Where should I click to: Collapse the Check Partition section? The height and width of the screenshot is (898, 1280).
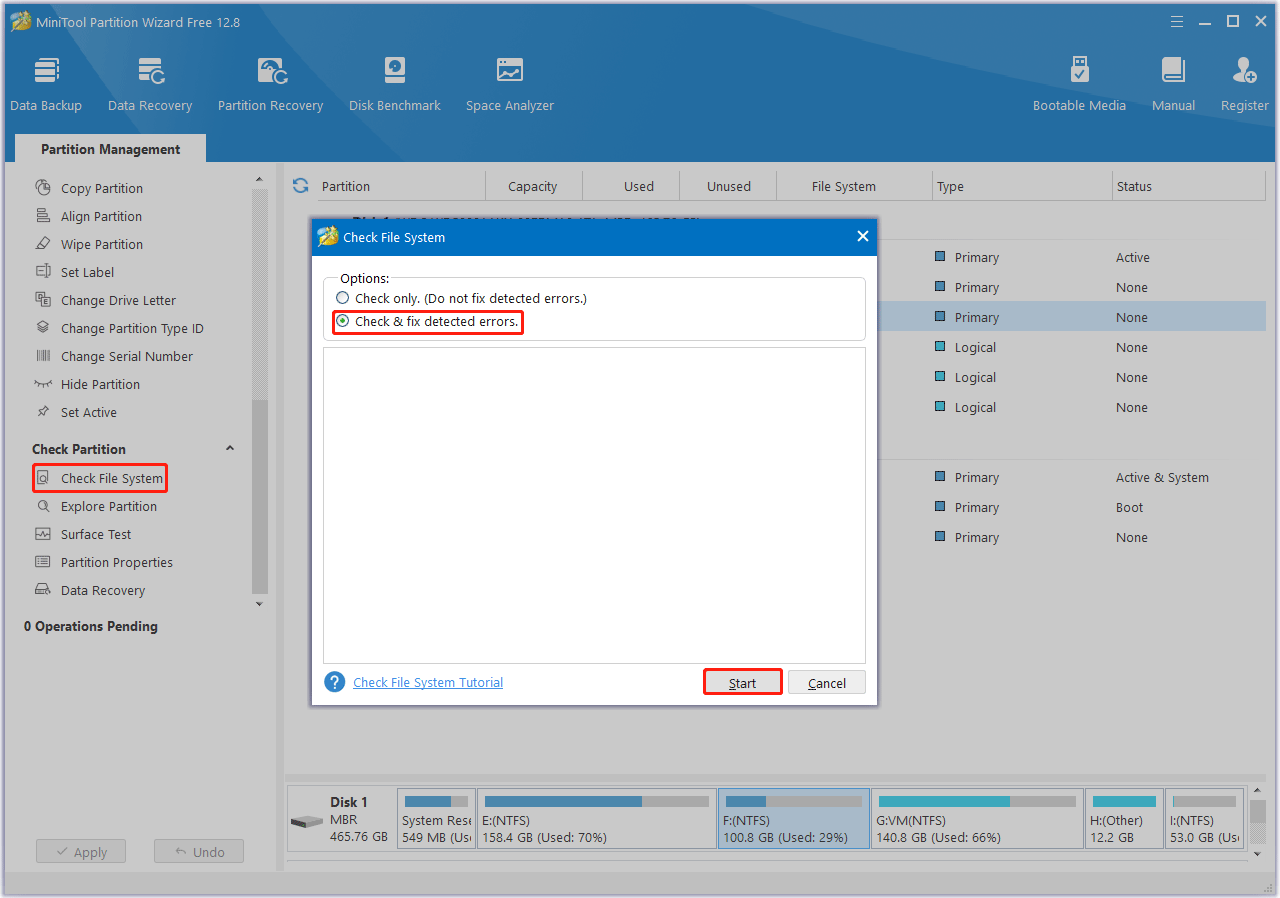click(230, 448)
